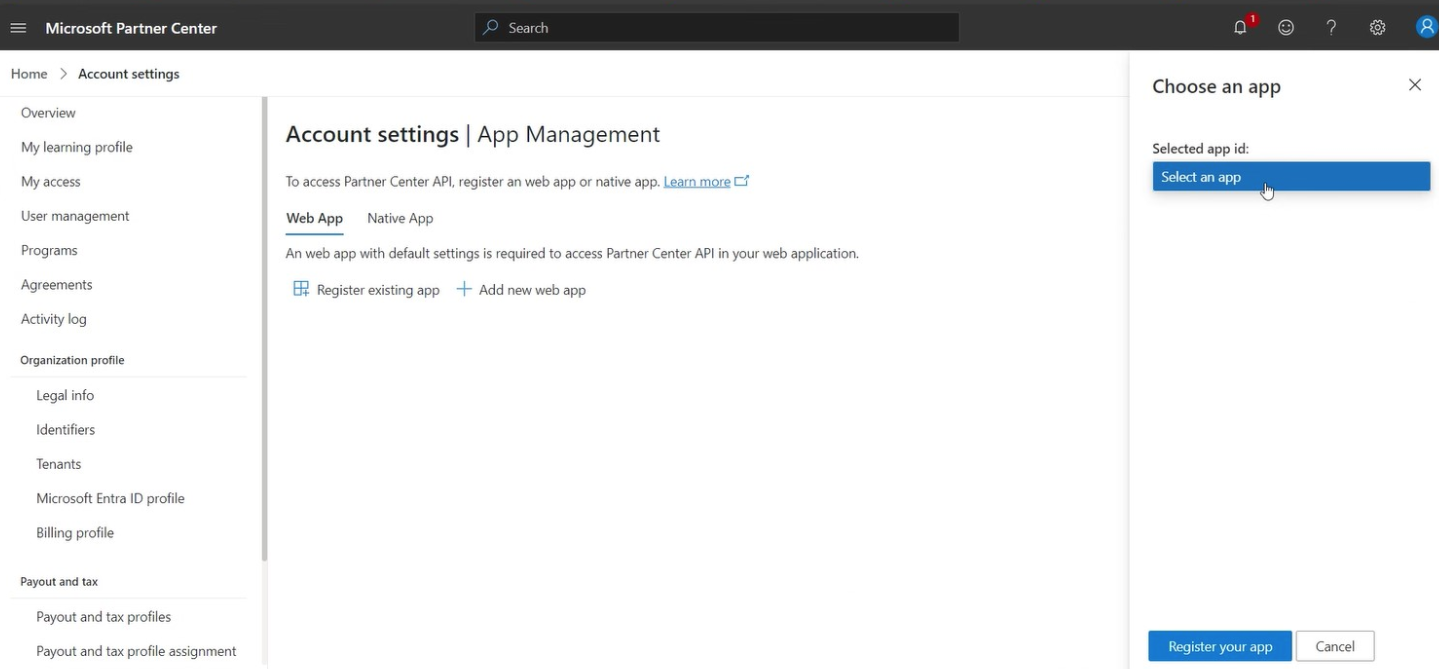Open My learning profile
Viewport: 1439px width, 669px height.
point(77,147)
